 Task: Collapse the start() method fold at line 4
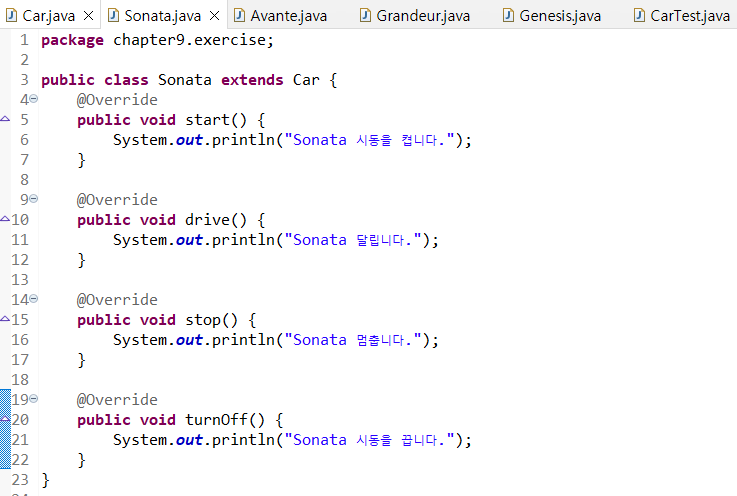(x=33, y=100)
